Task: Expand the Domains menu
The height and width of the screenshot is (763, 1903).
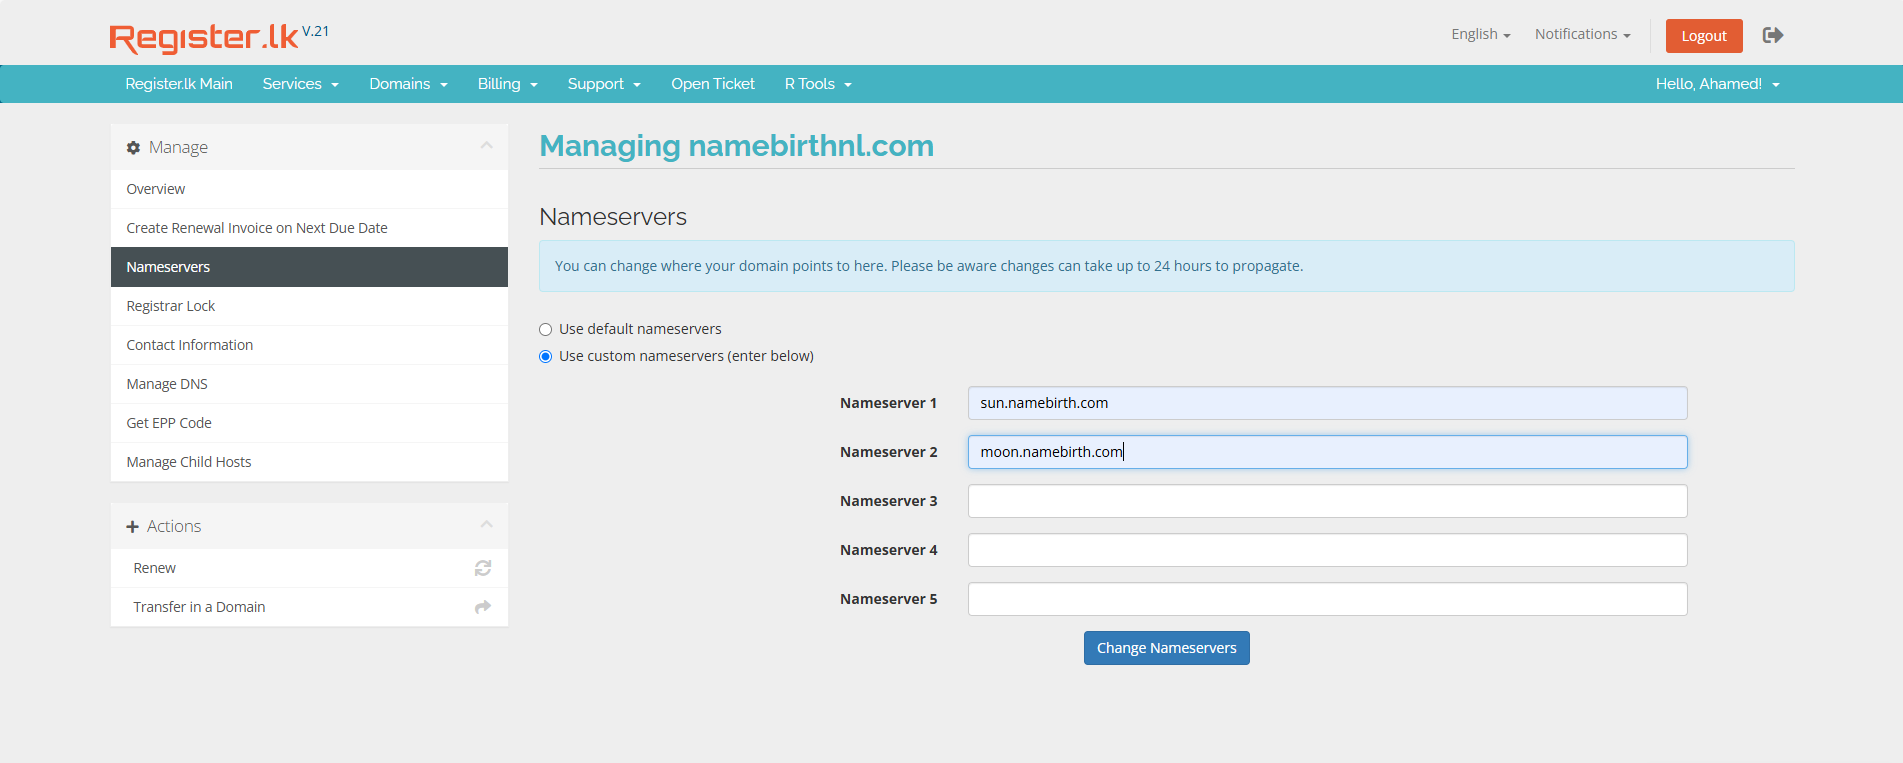Action: tap(408, 84)
